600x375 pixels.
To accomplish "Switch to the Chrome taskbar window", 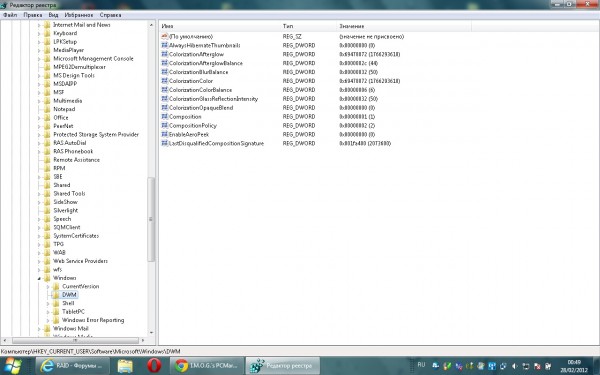I will pos(206,365).
